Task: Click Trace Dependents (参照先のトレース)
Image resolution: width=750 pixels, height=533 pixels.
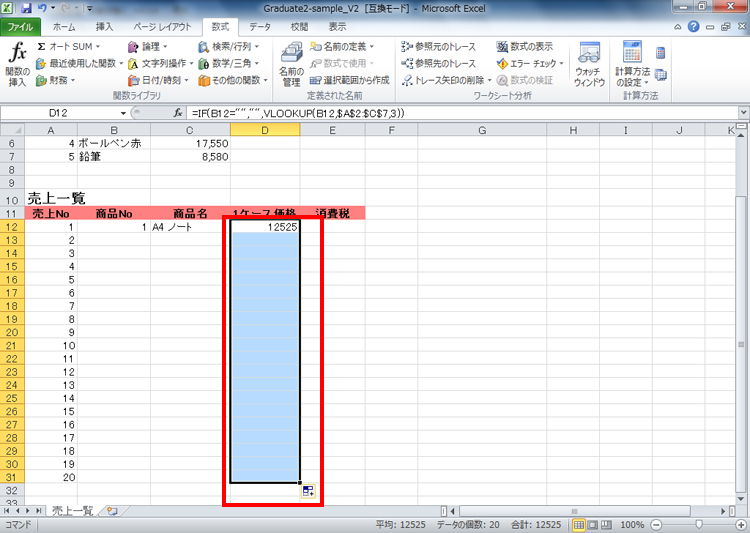Action: point(439,63)
